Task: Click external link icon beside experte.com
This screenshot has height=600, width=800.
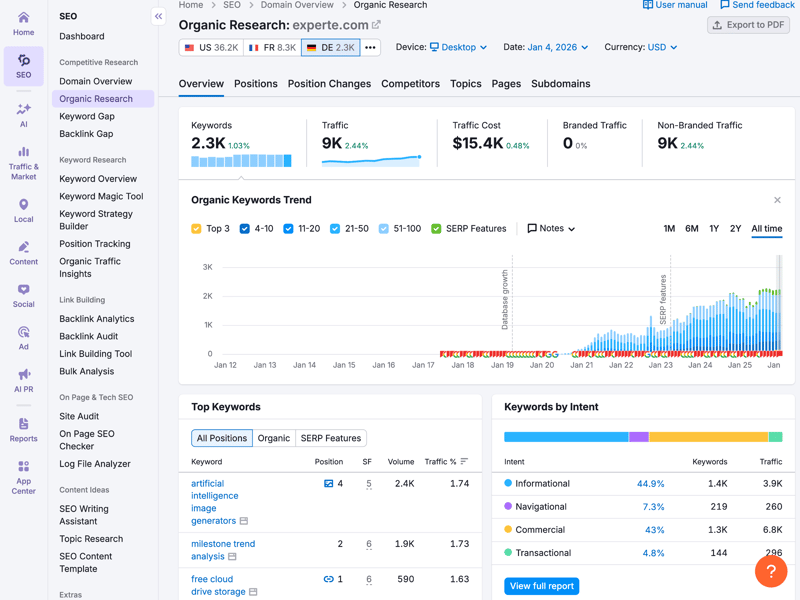Action: coord(377,25)
